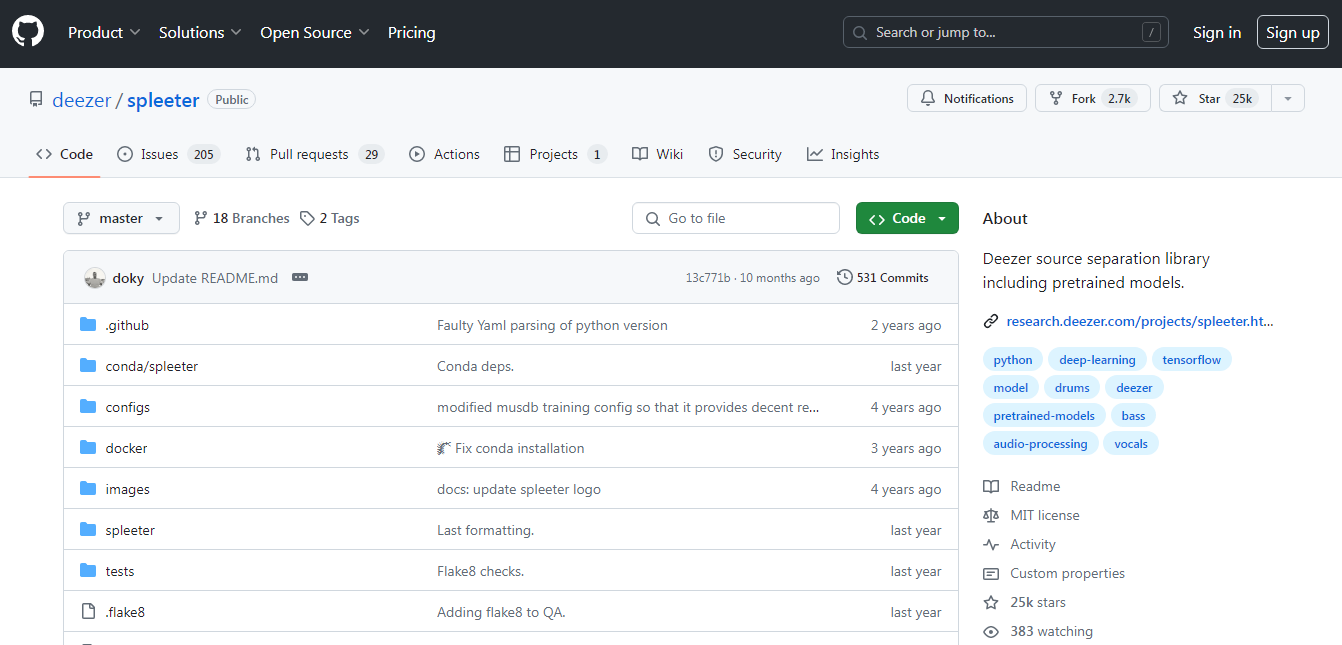Click the branch icon beside 18 Branches
The width and height of the screenshot is (1342, 645).
coord(201,218)
